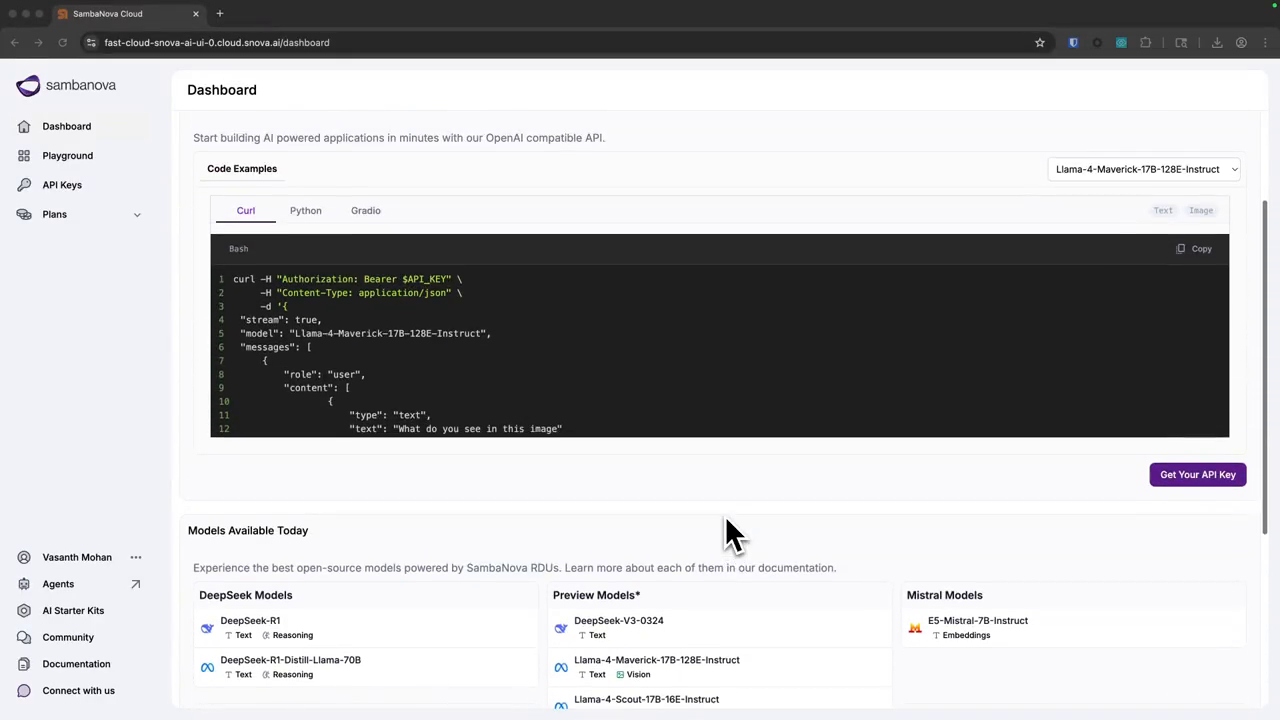Bookmark this page with star icon
This screenshot has height=720, width=1280.
click(1040, 43)
